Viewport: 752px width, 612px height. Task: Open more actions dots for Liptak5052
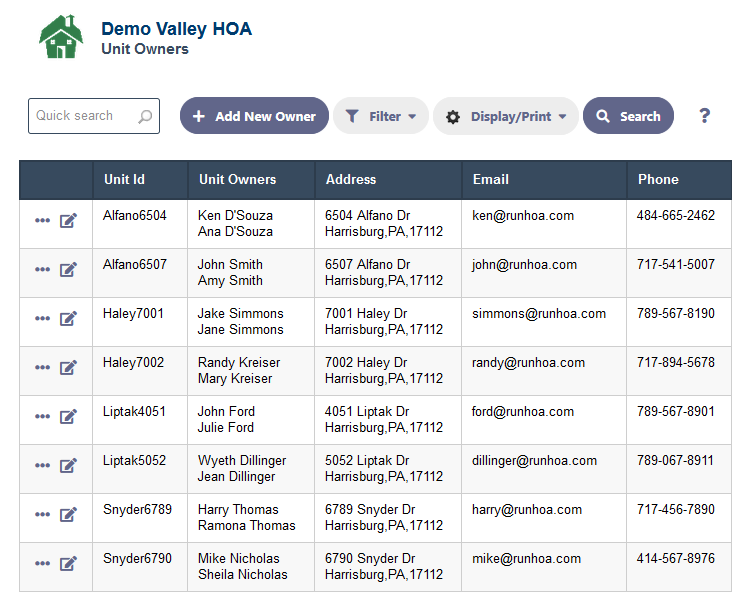pyautogui.click(x=42, y=465)
